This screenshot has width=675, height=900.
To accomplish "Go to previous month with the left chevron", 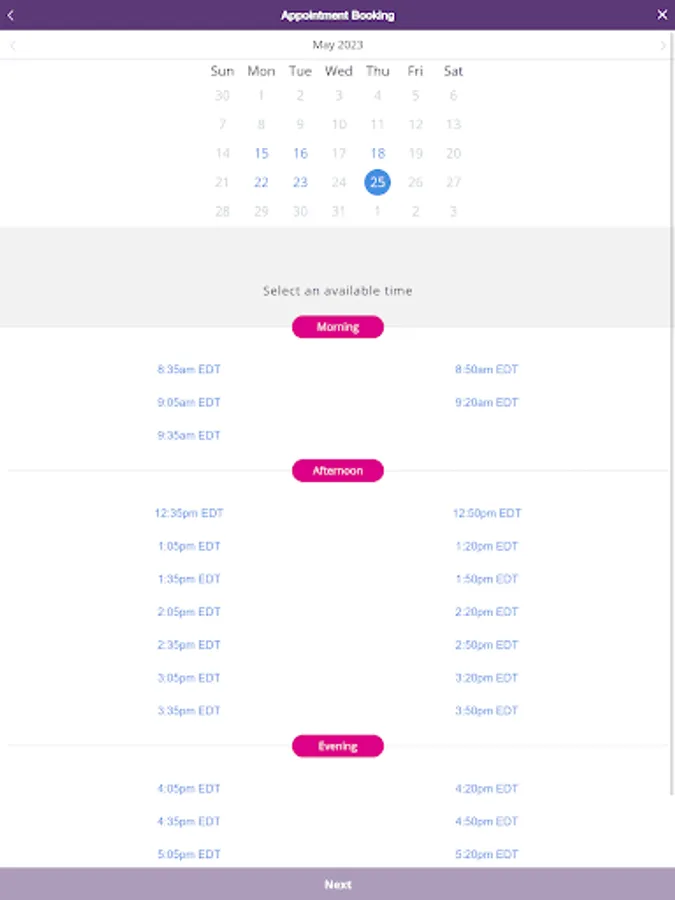I will coord(12,45).
